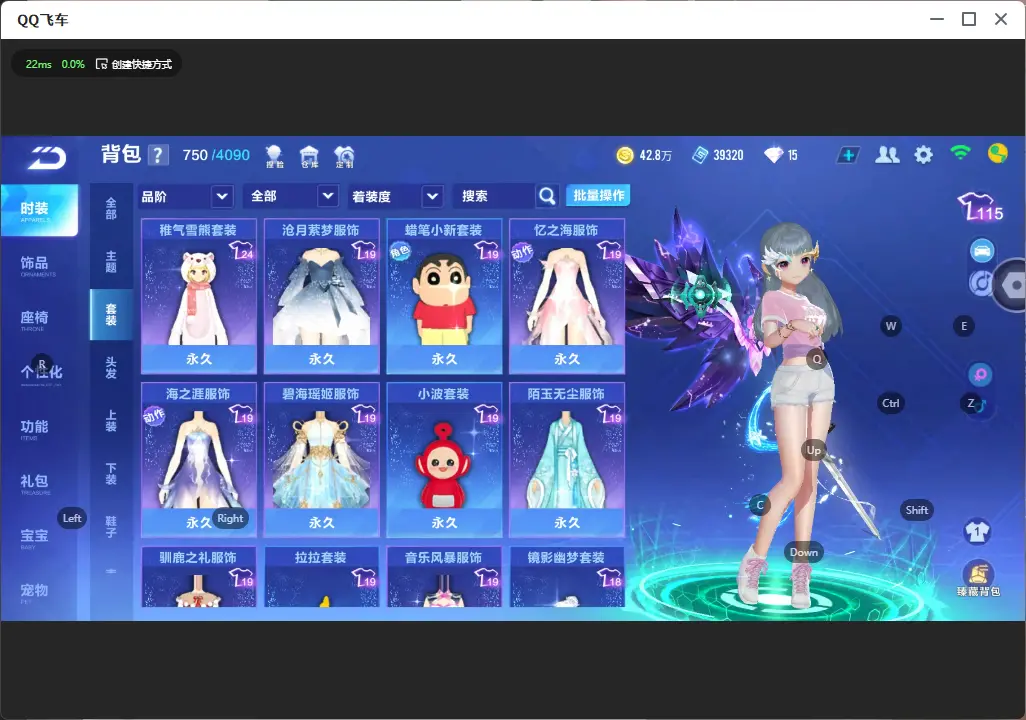Click the back logo icon at top-left

coord(46,158)
